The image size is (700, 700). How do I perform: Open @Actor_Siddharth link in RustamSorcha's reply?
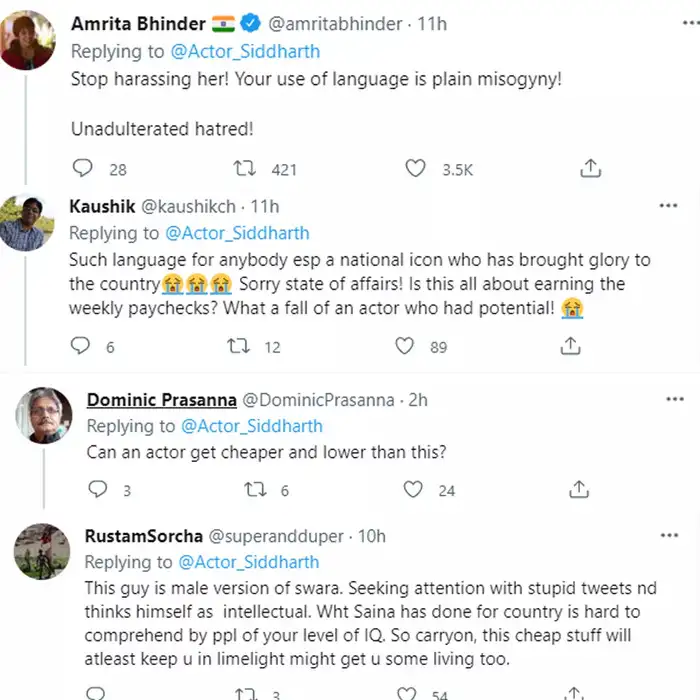pos(249,562)
